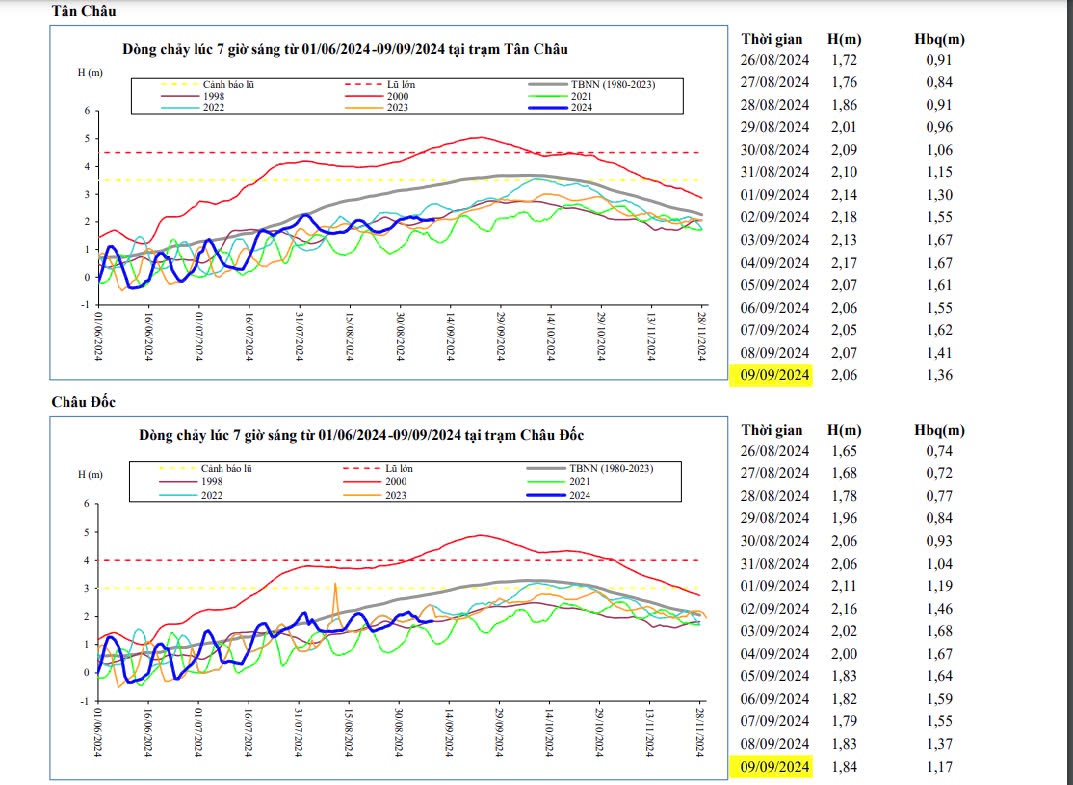Click the Thời gian column header in Châu Đốc table
The height and width of the screenshot is (785, 1073).
pyautogui.click(x=775, y=429)
